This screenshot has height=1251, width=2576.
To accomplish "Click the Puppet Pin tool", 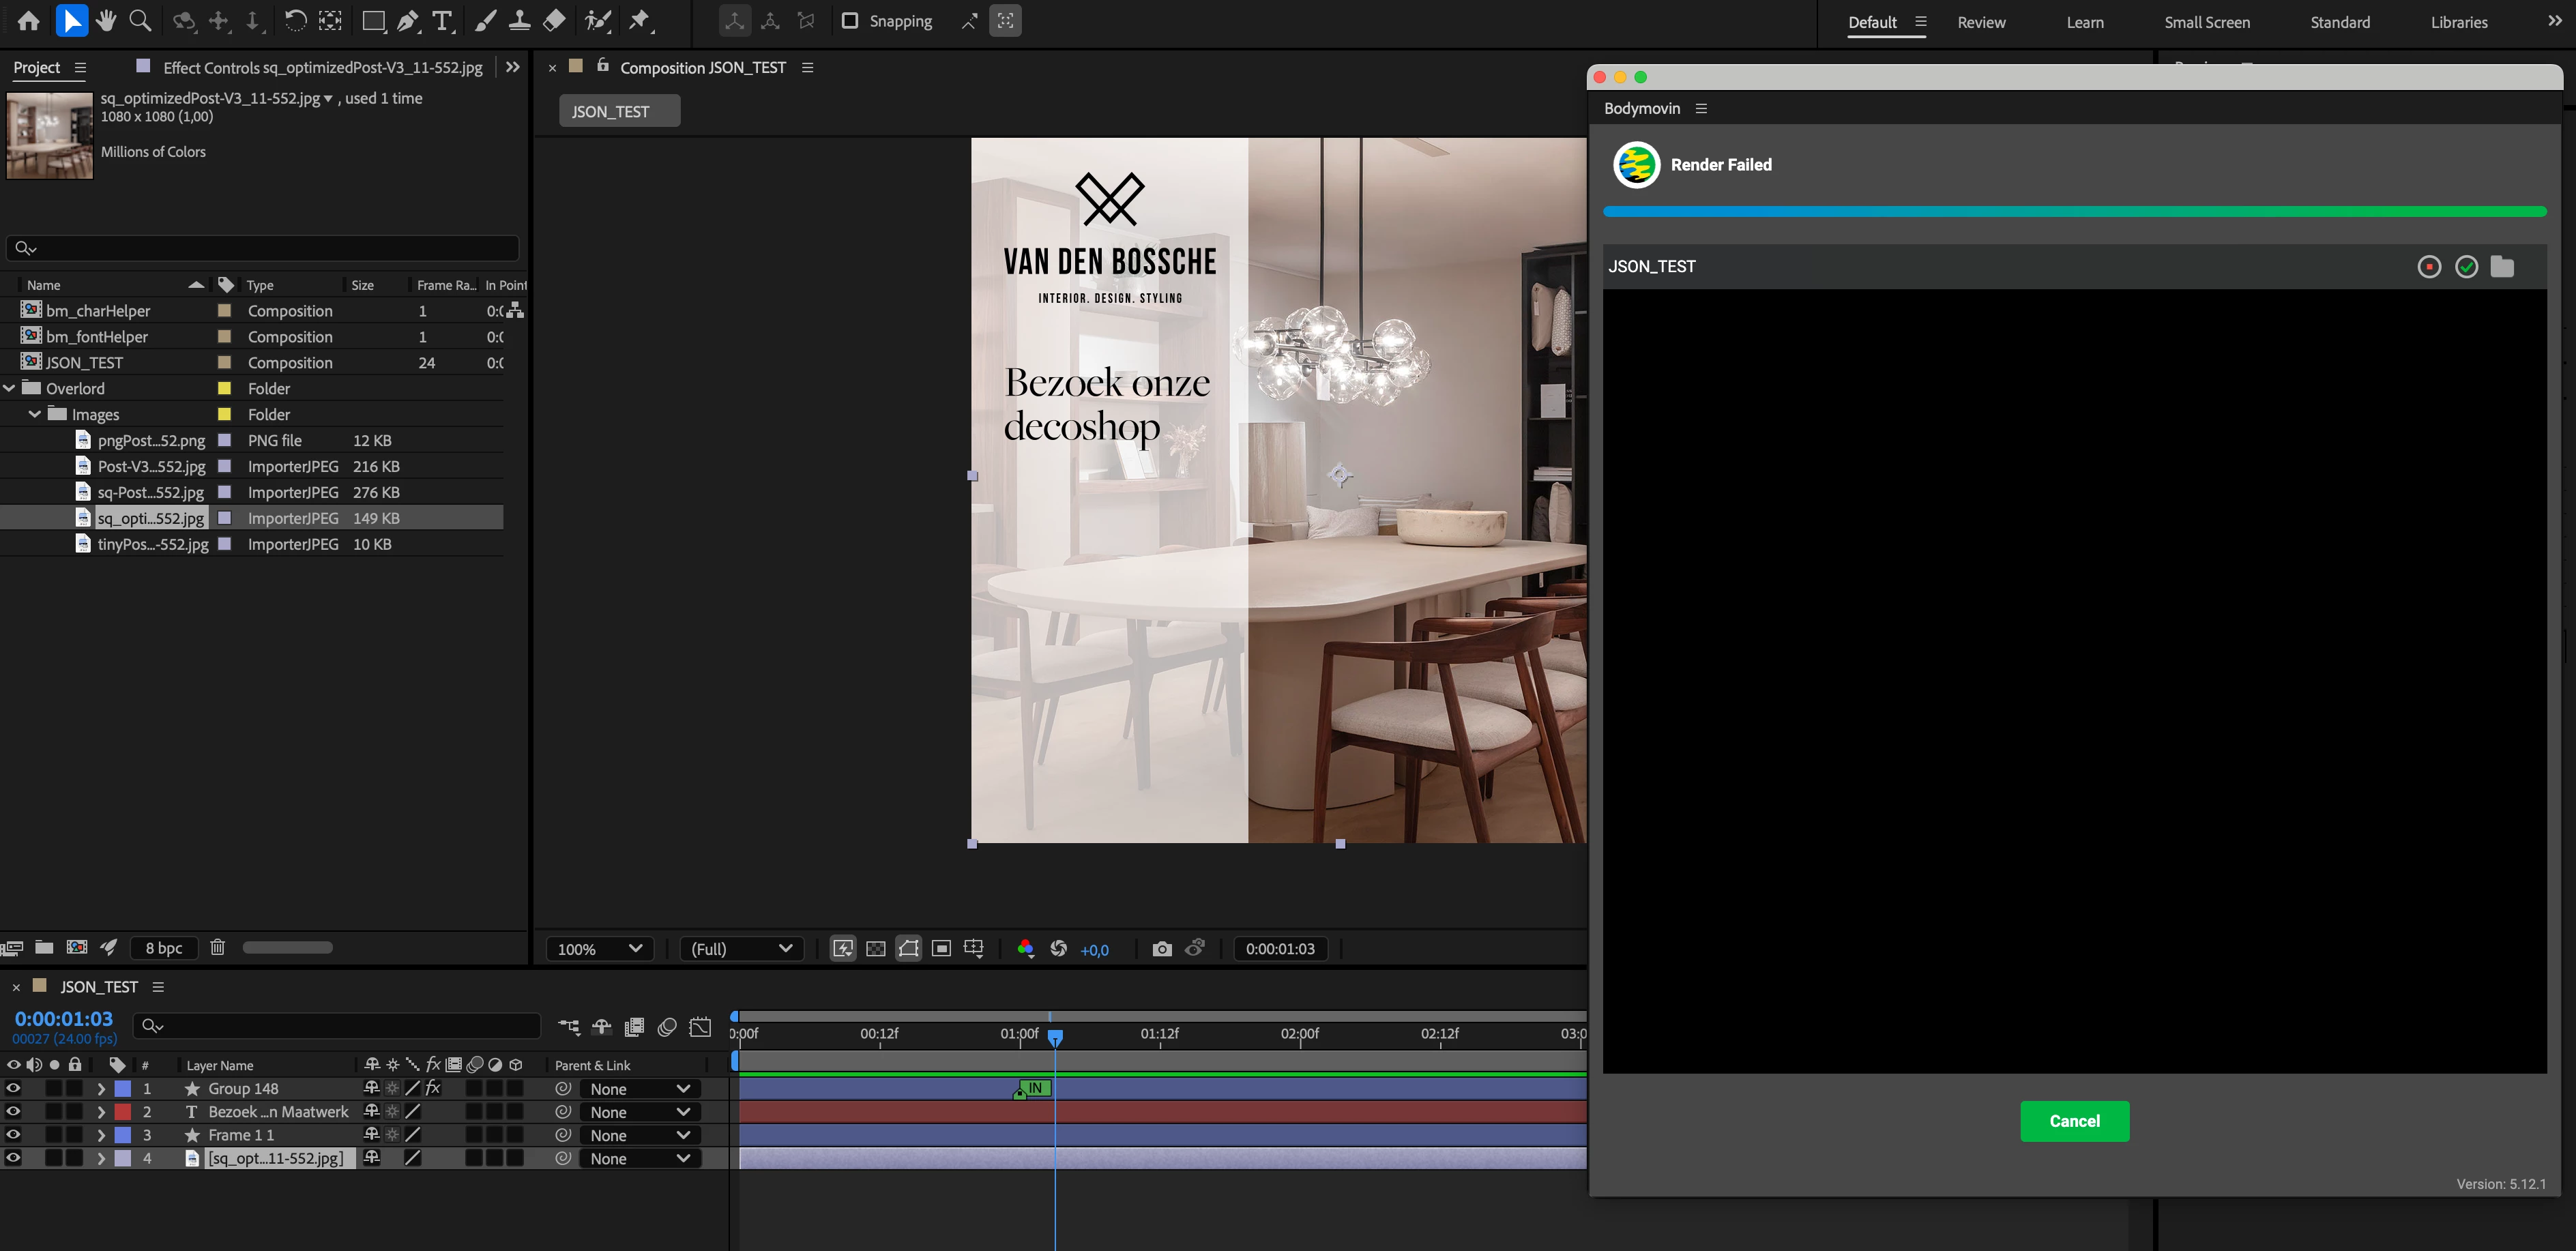I will point(640,21).
